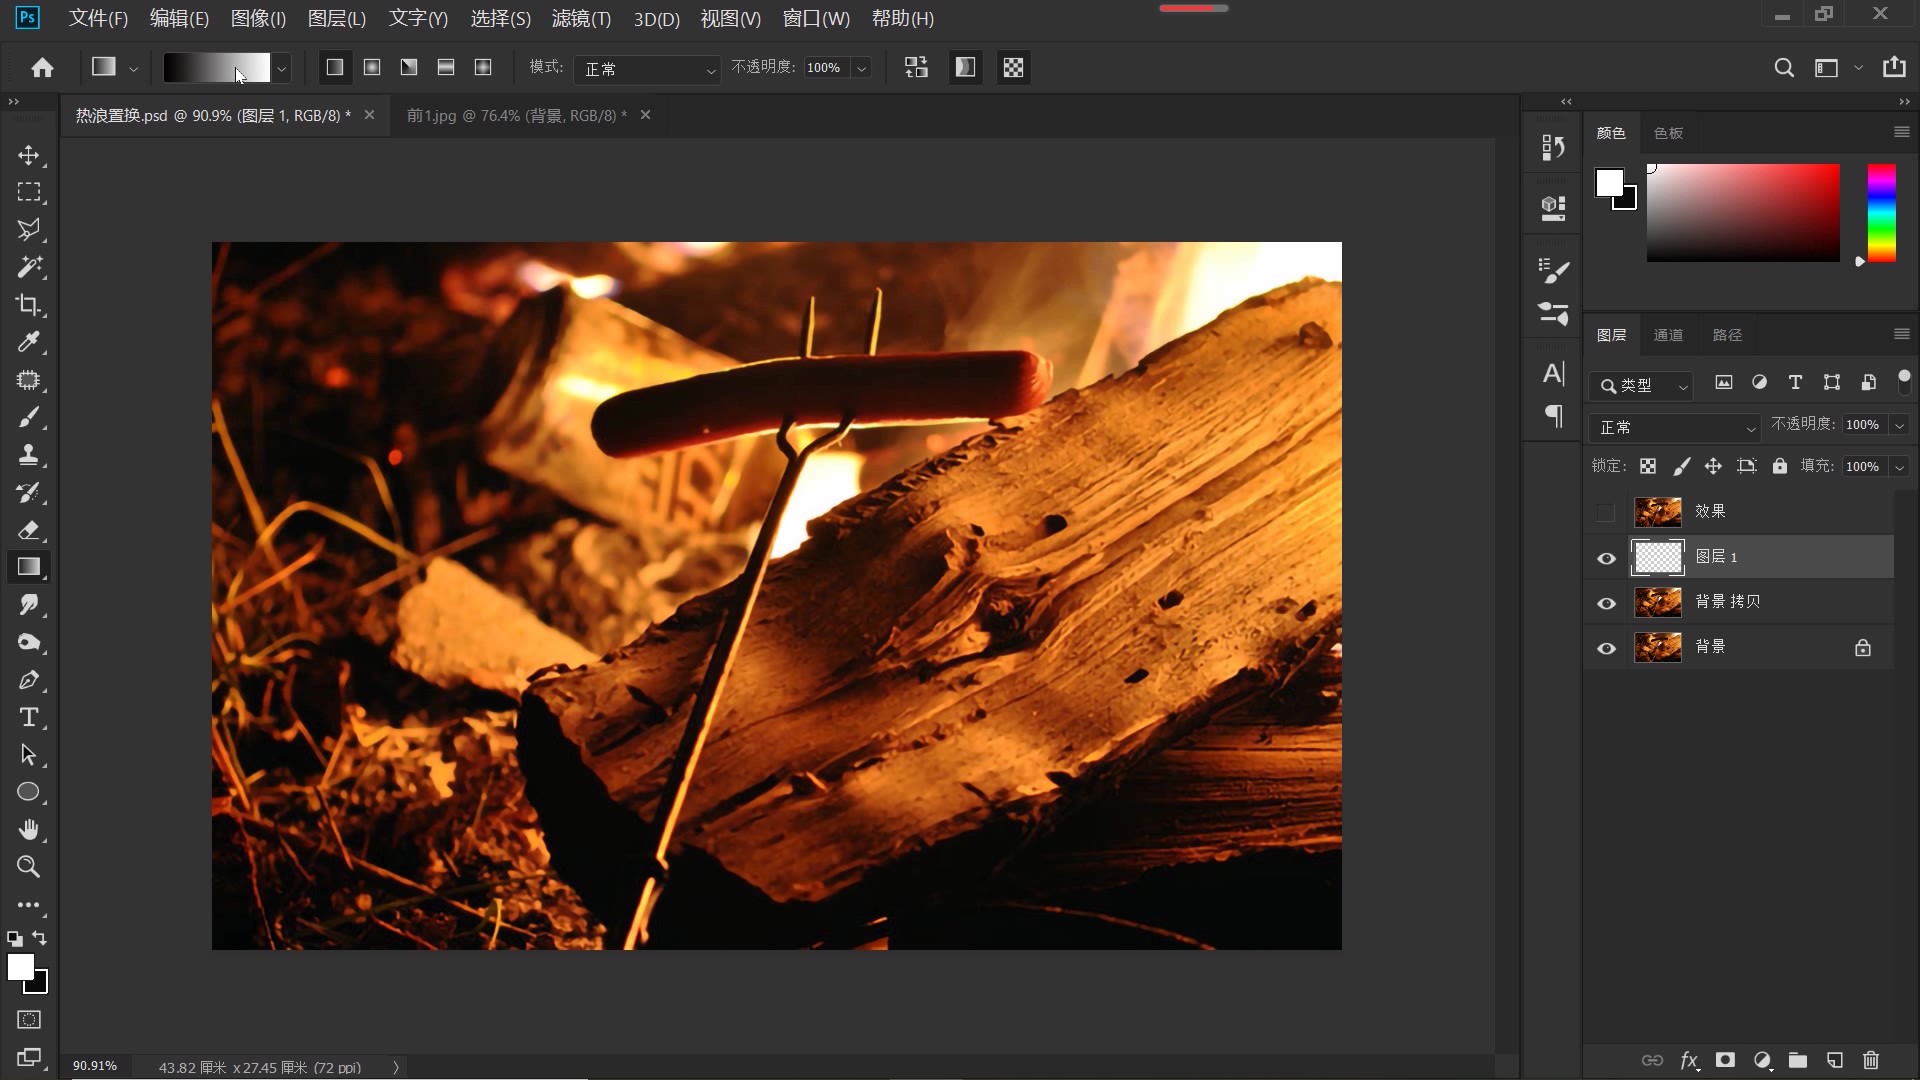The image size is (1920, 1080).
Task: Click the delete layer trash icon
Action: point(1871,1060)
